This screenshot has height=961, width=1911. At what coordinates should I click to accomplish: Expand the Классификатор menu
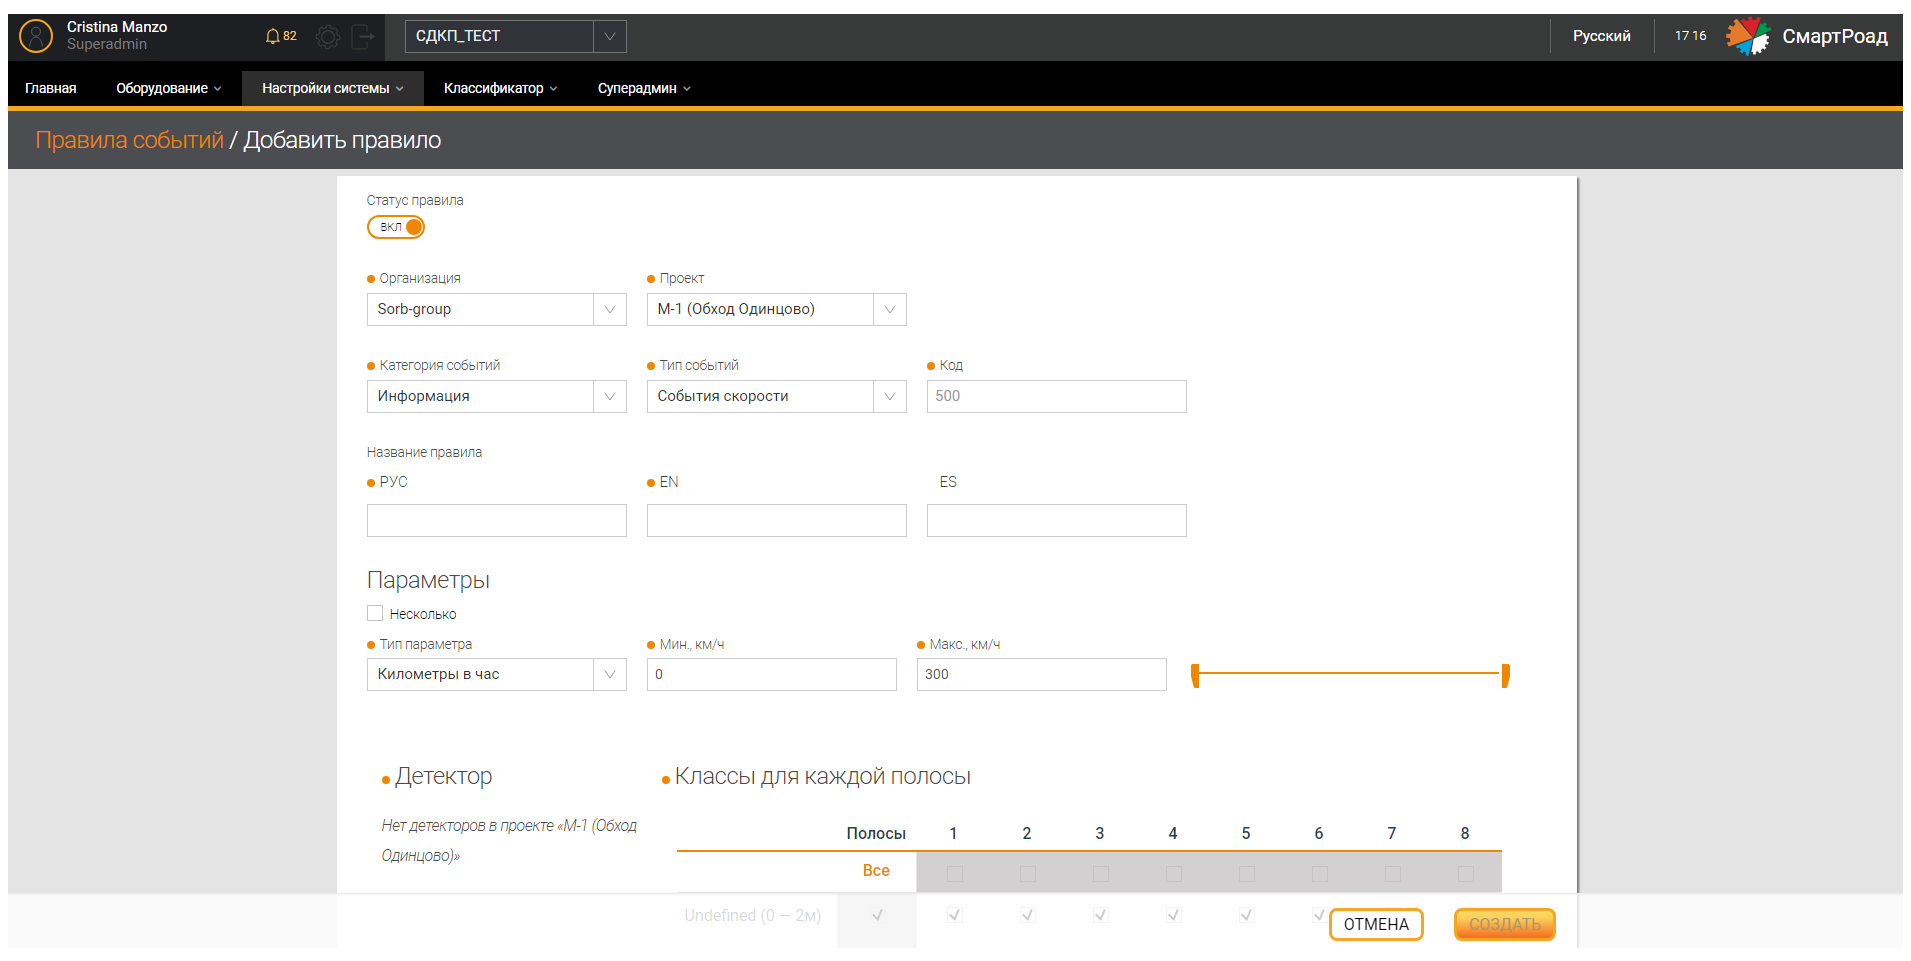[x=500, y=88]
